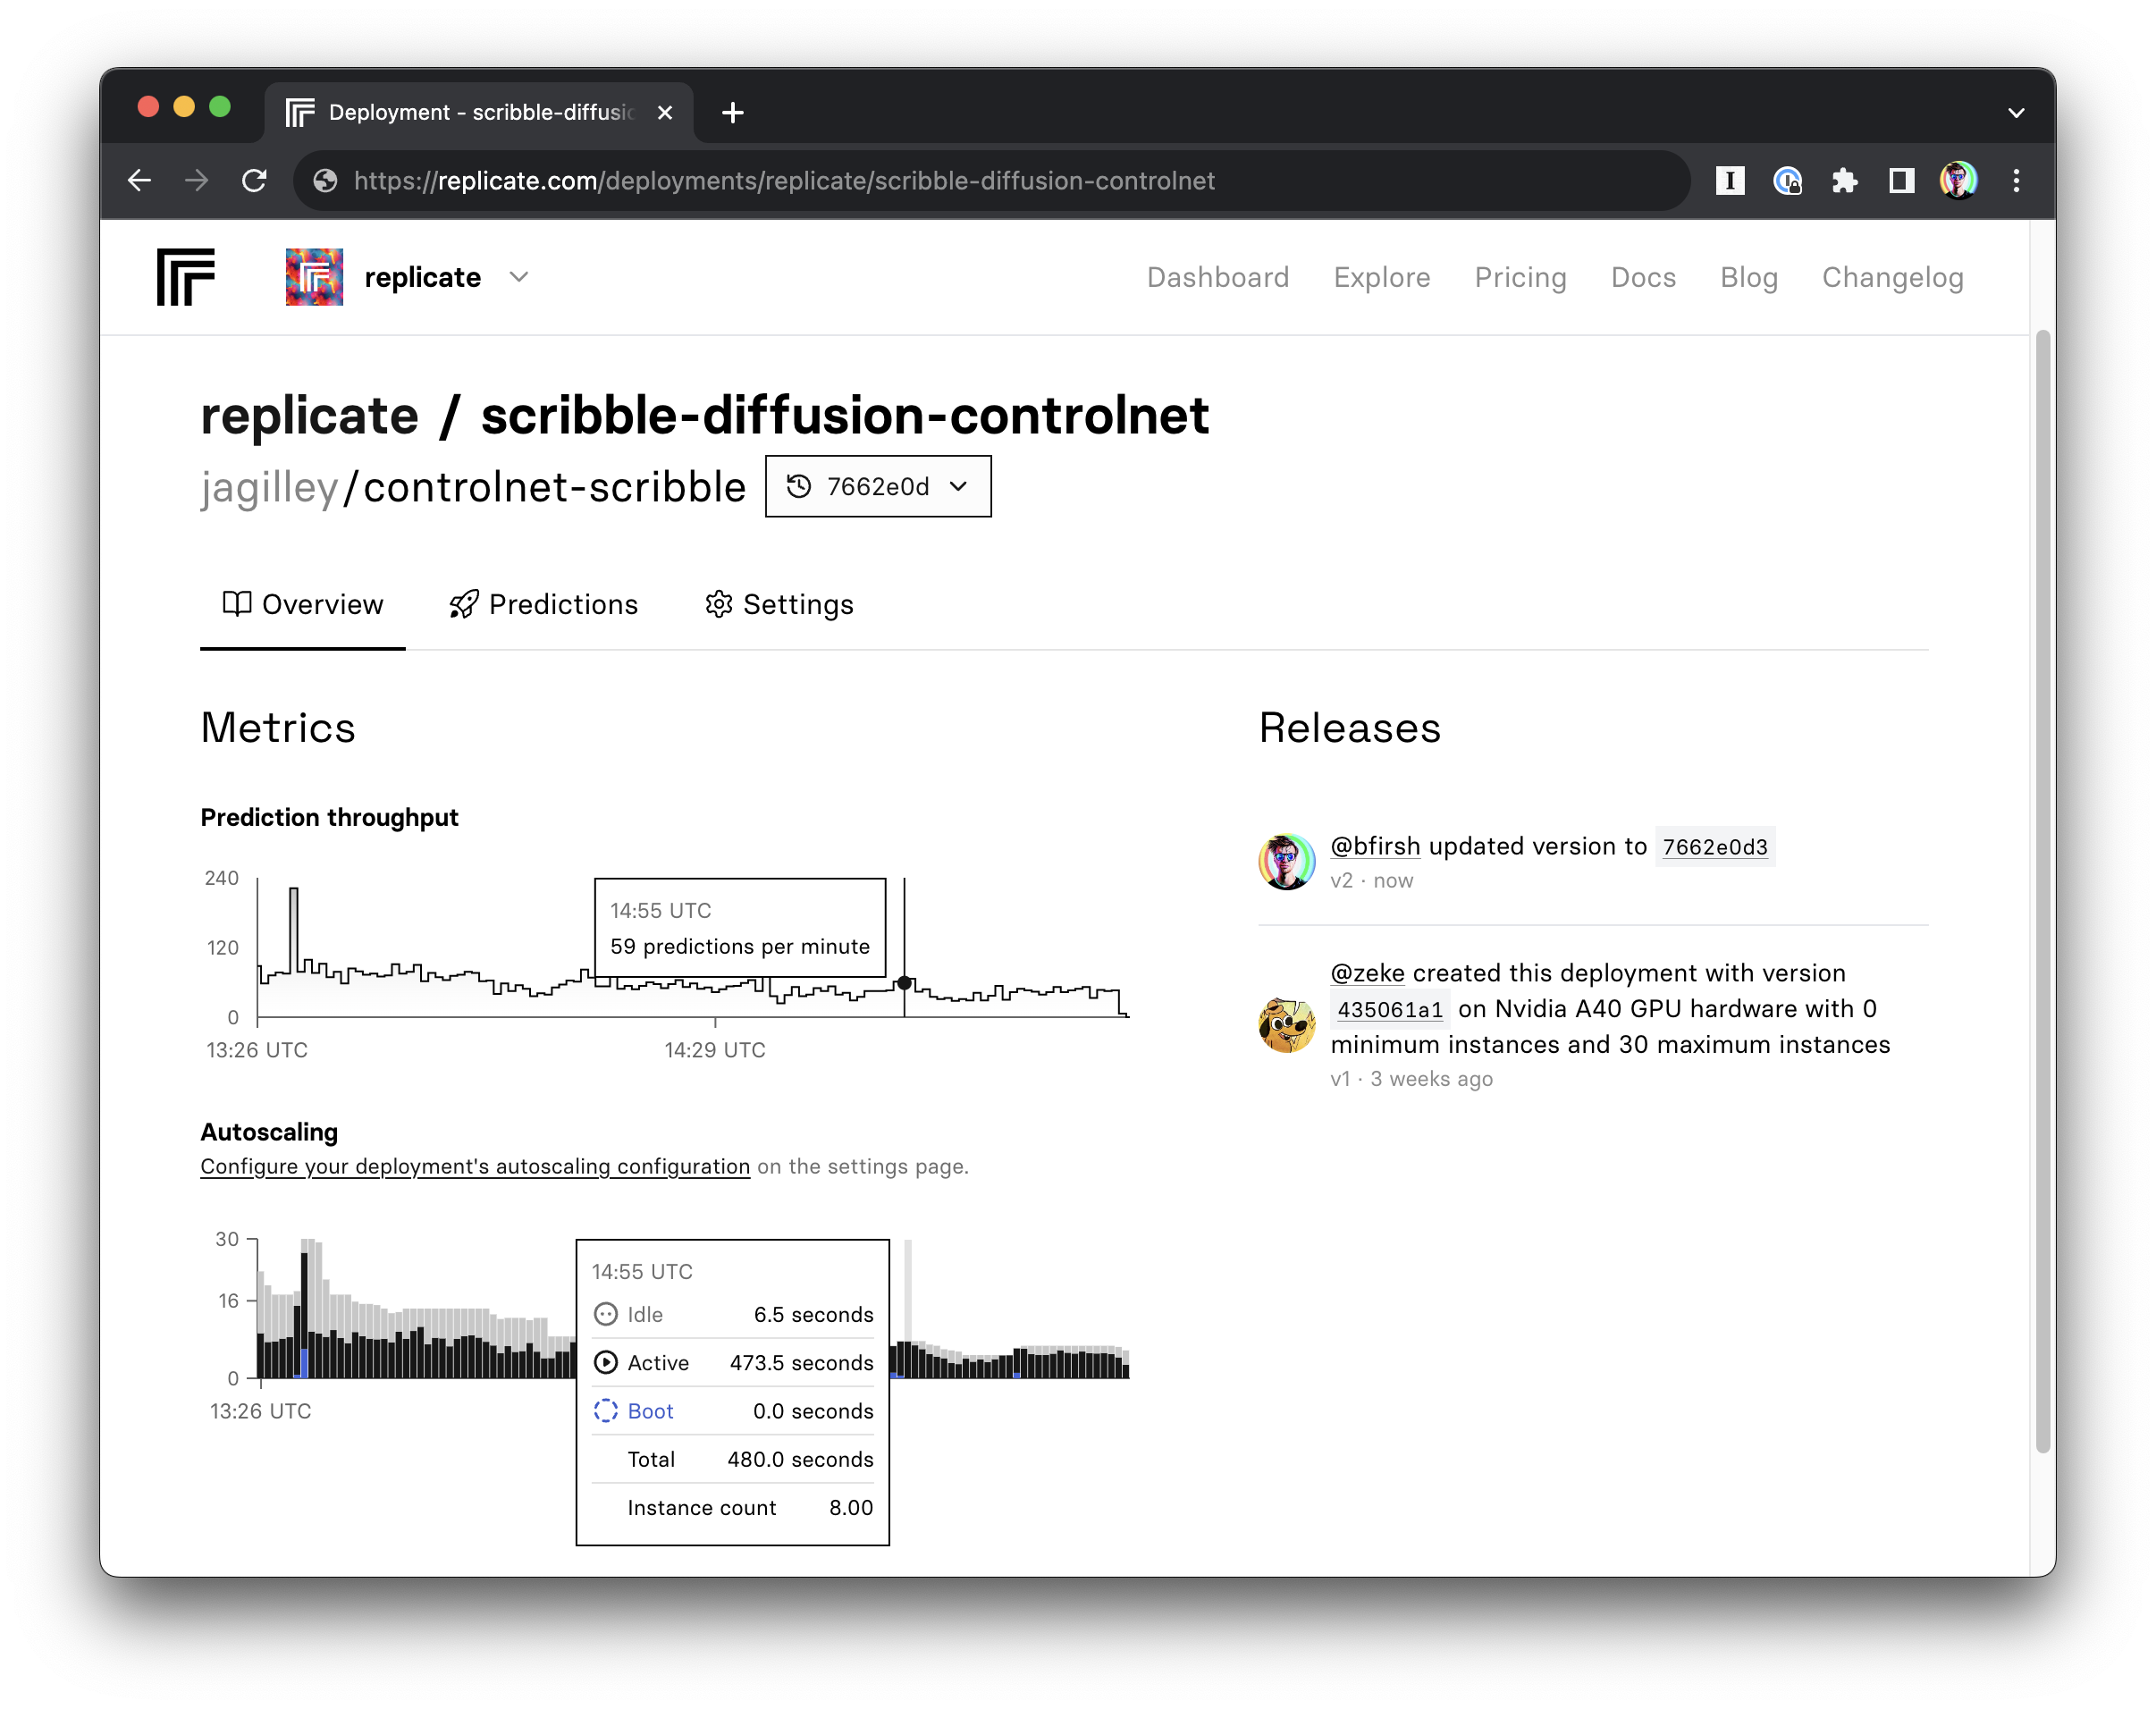Open the Chrome three-dot menu
The width and height of the screenshot is (2156, 1709).
click(x=2016, y=180)
